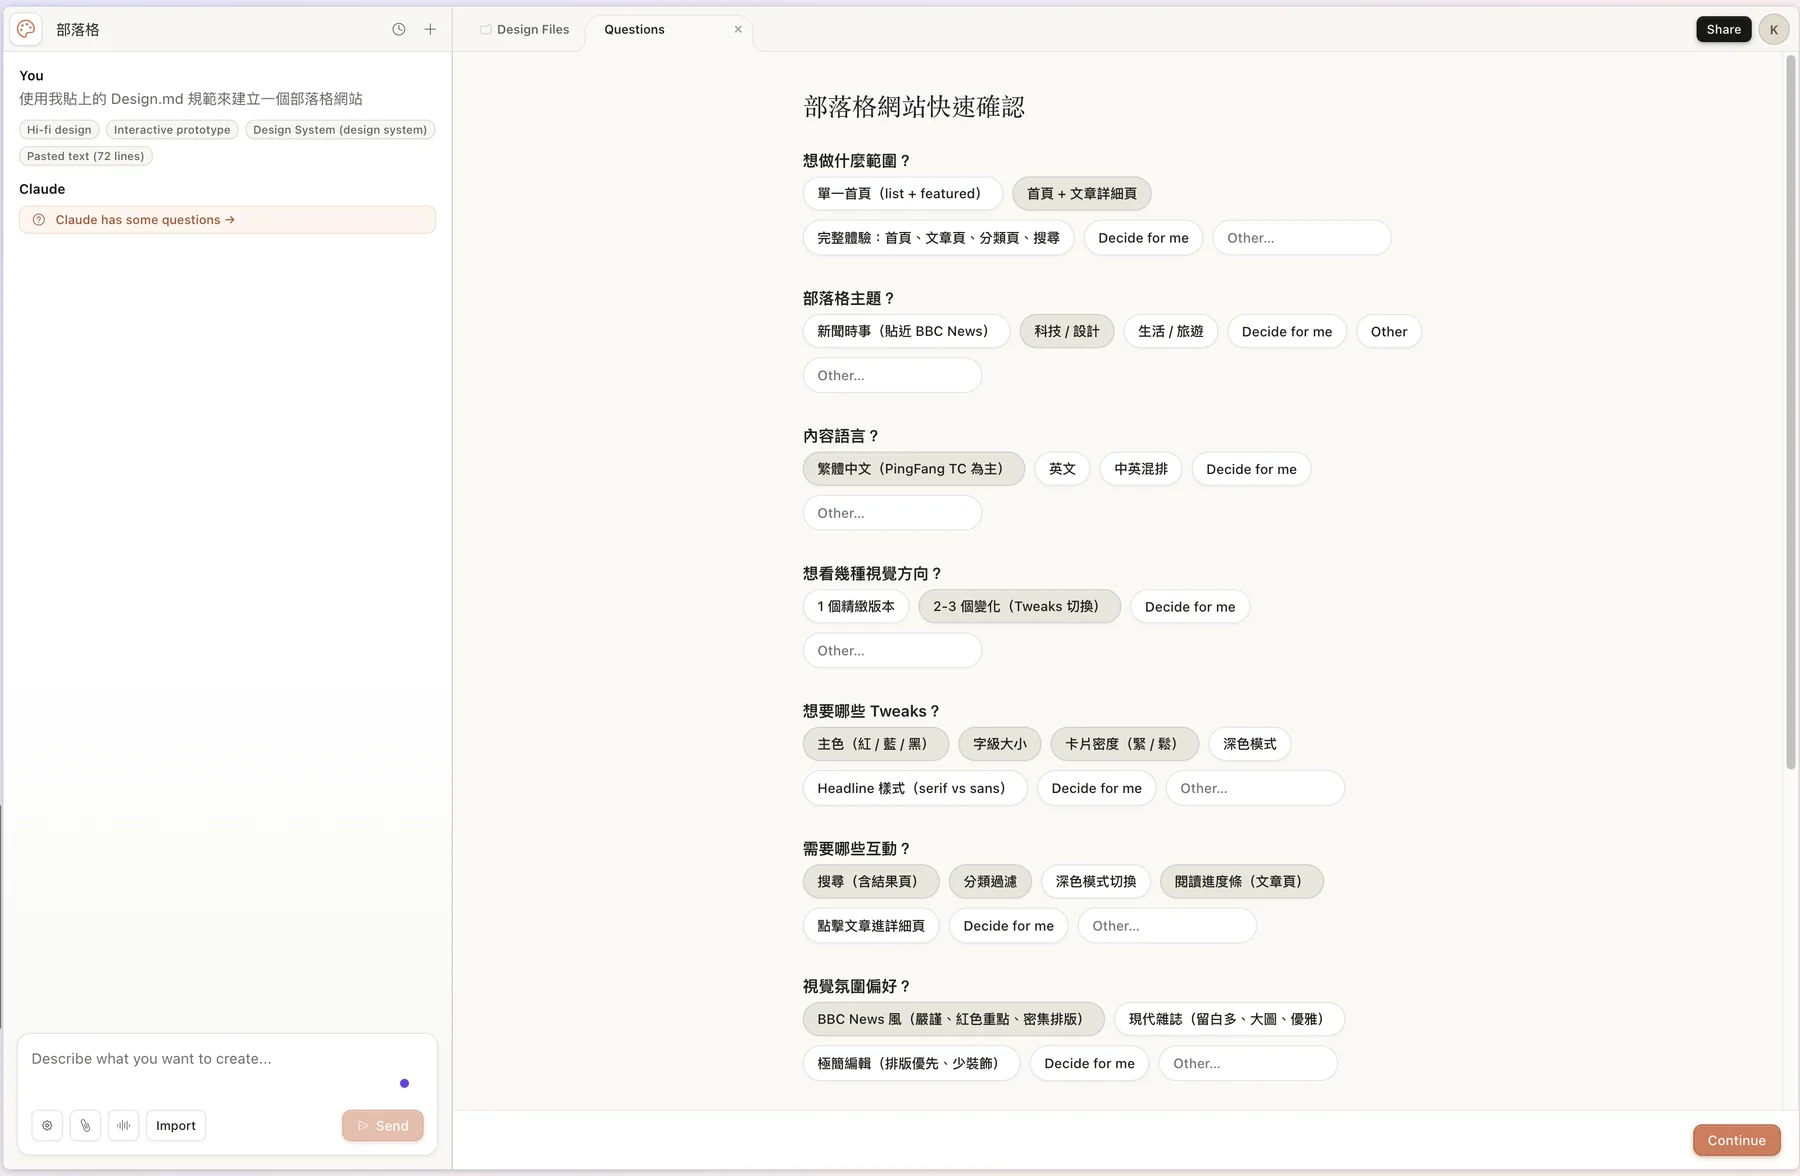Click Other input field under Tweaks question
Image resolution: width=1800 pixels, height=1176 pixels.
(1255, 788)
